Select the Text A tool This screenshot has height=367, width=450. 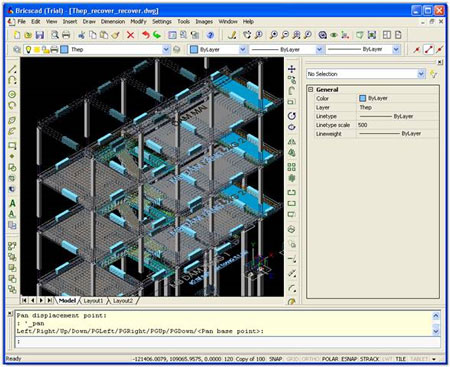[12, 203]
